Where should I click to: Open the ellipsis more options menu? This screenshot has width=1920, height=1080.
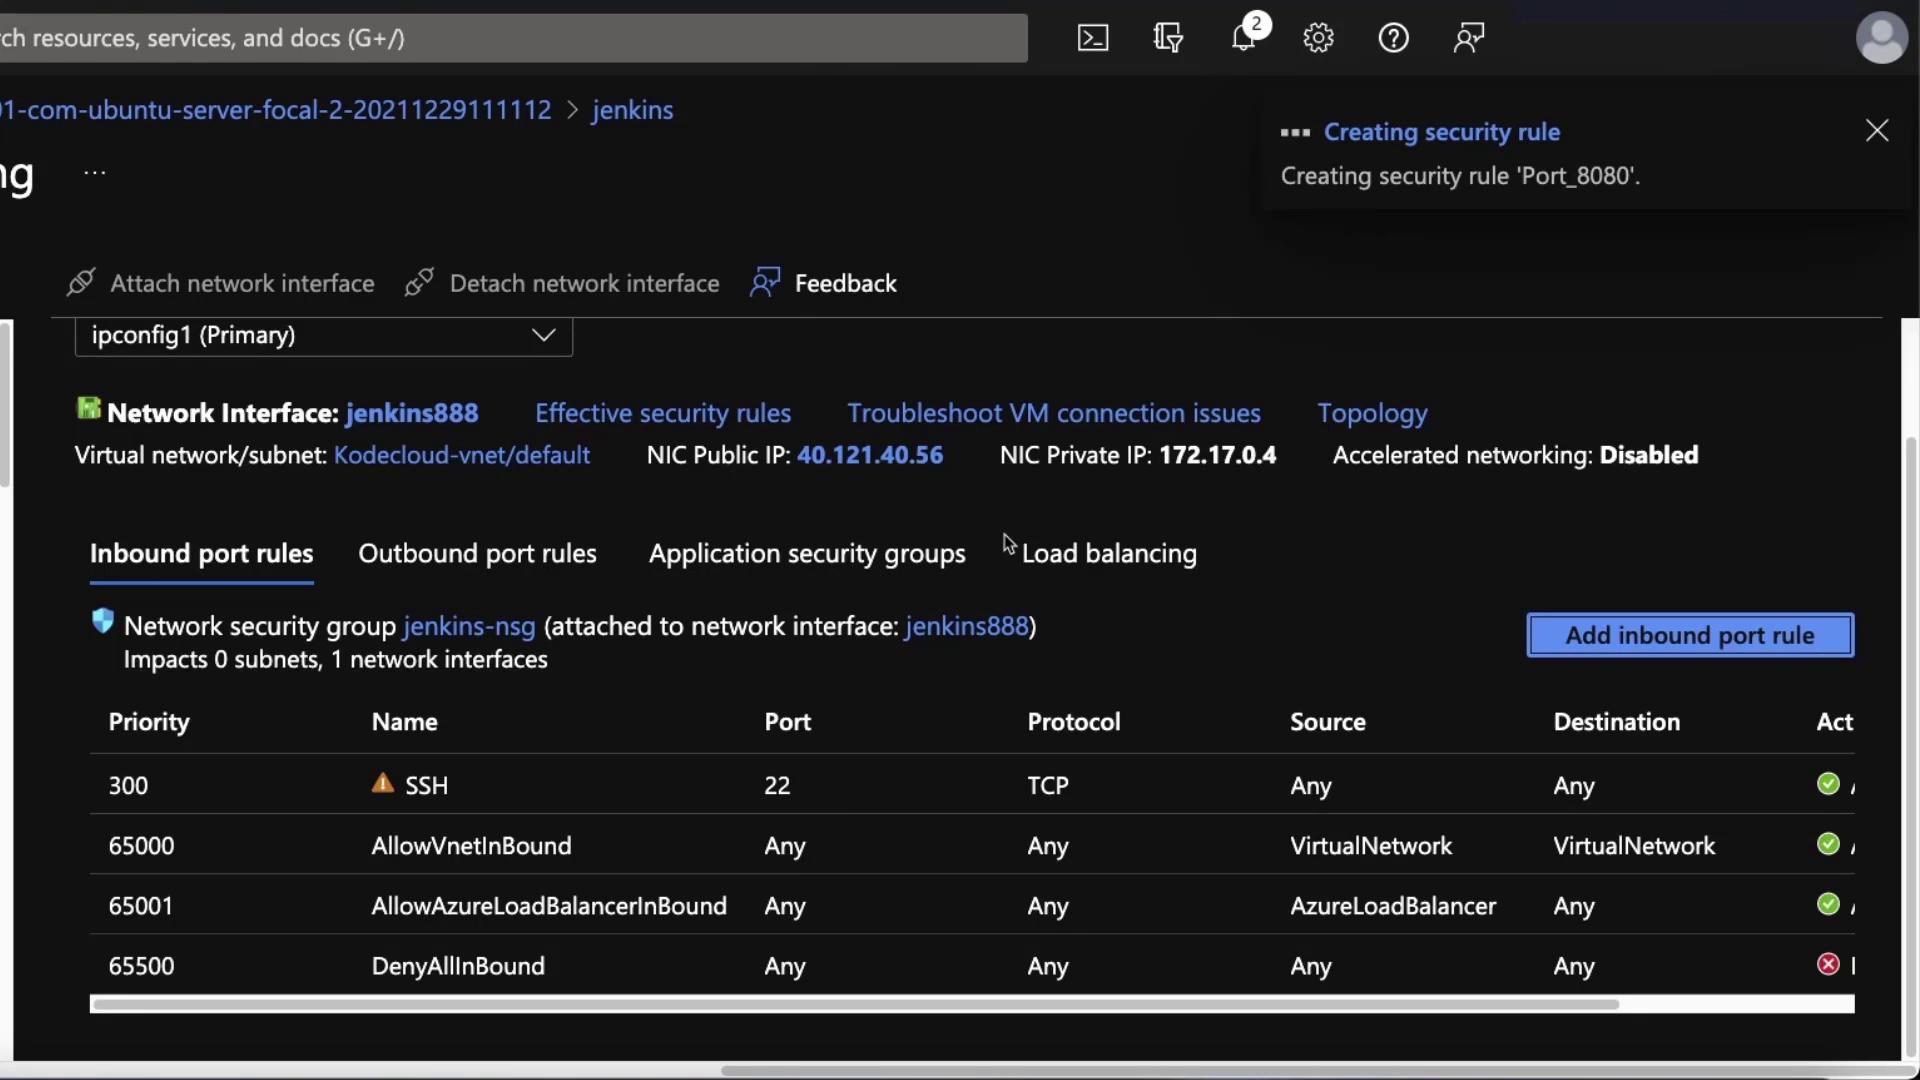(95, 172)
